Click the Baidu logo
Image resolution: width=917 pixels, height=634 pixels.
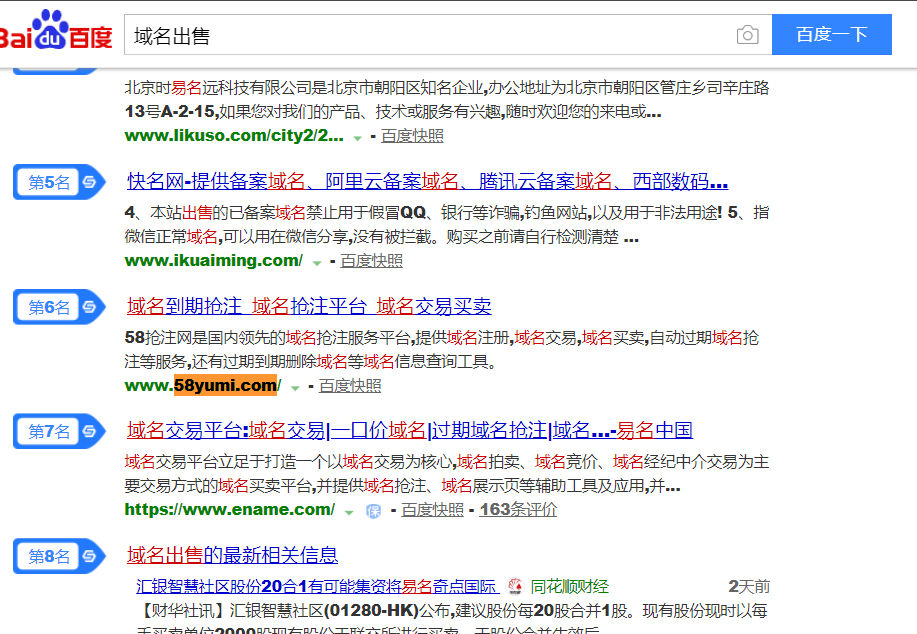click(x=56, y=30)
